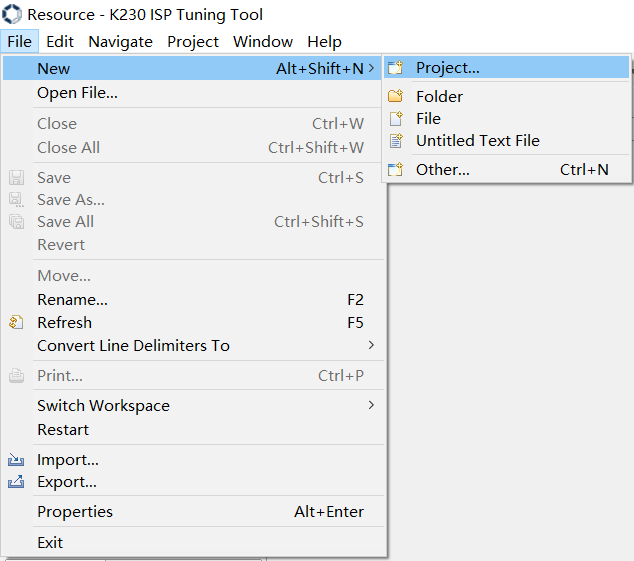Open the Edit menu
The height and width of the screenshot is (561, 634).
[60, 41]
